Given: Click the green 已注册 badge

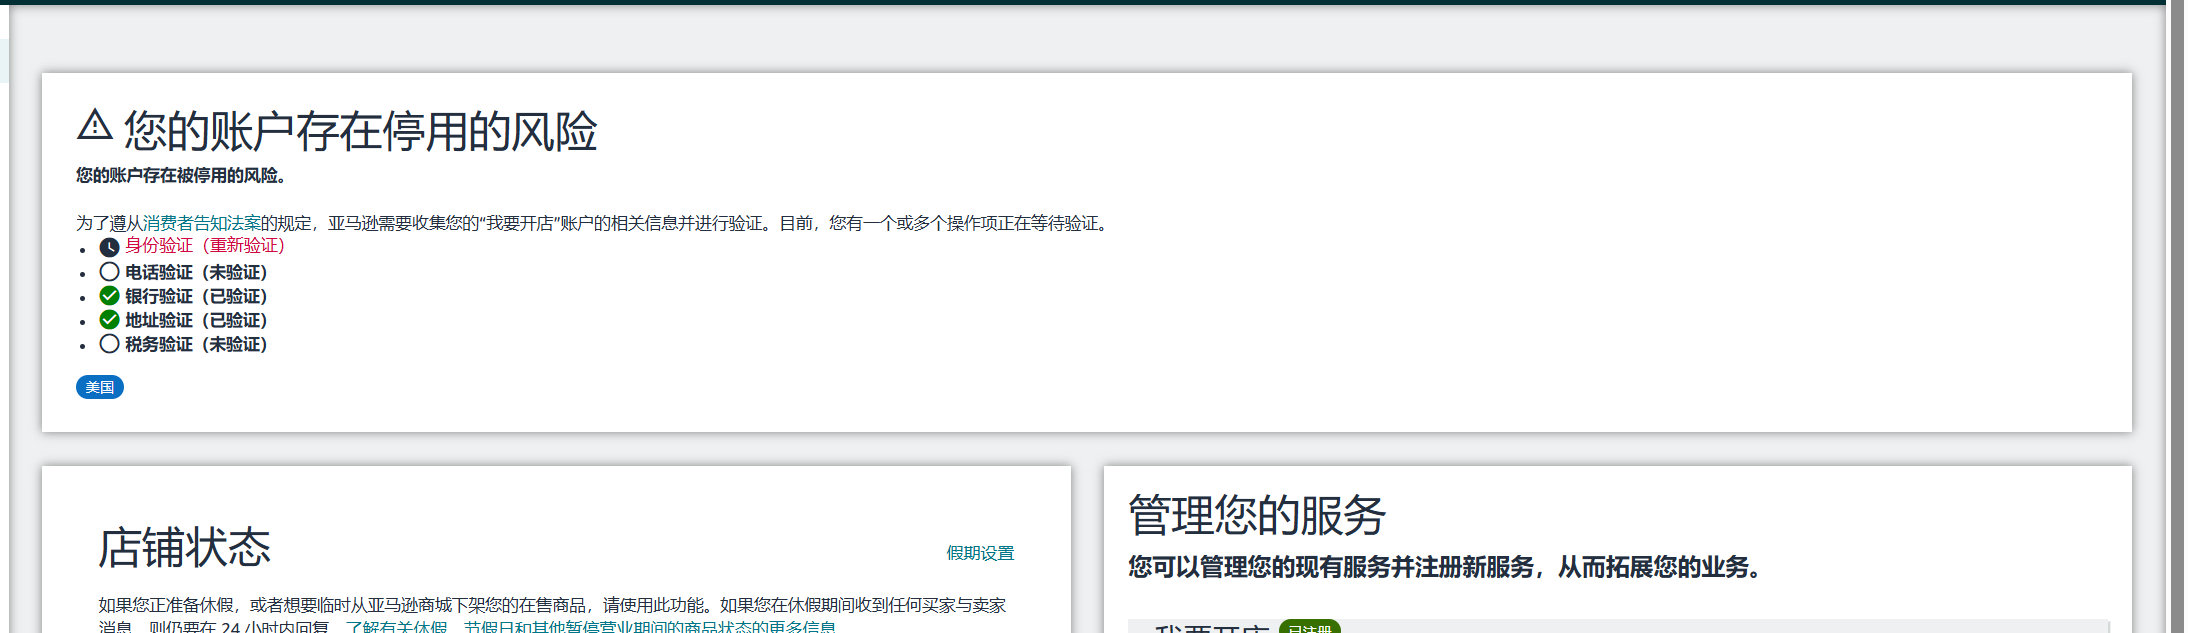Looking at the screenshot, I should (1309, 628).
